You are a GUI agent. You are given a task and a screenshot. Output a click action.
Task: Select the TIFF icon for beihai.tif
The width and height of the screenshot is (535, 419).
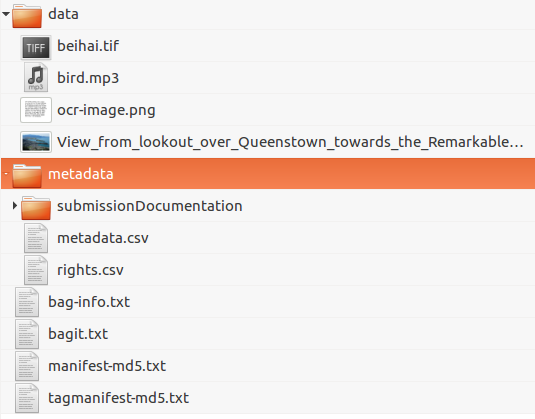36,47
